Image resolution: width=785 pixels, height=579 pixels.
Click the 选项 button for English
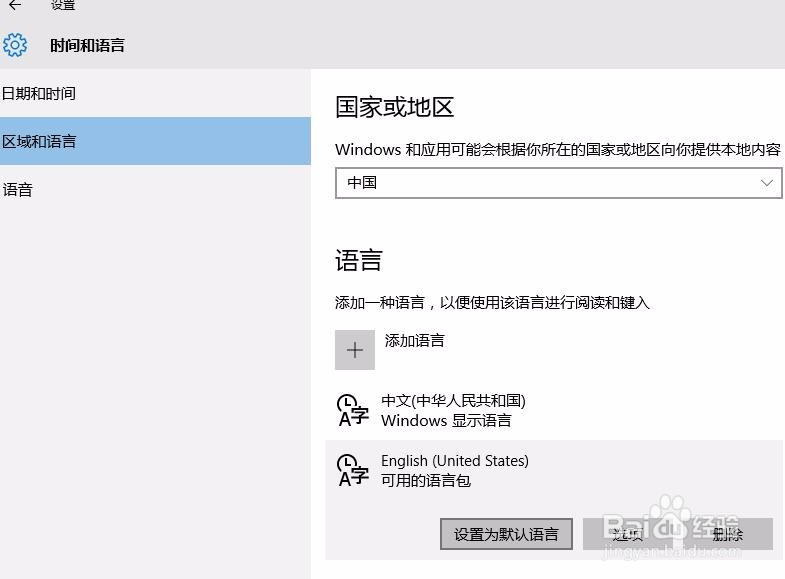628,534
